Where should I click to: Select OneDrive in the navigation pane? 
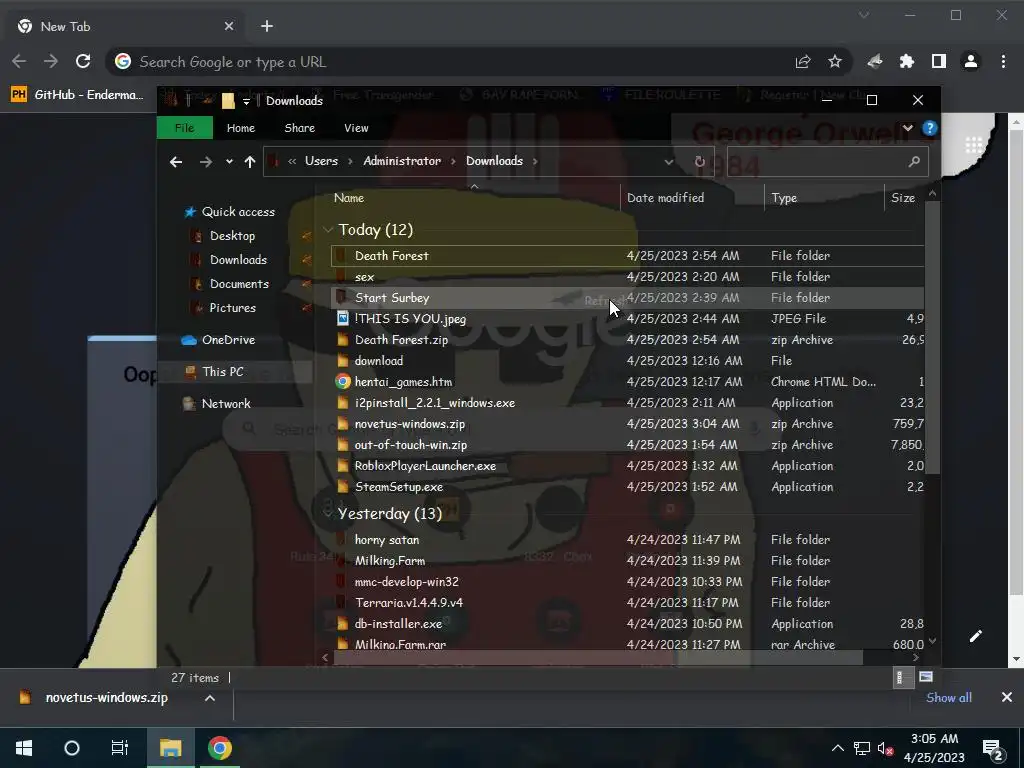[x=228, y=340]
